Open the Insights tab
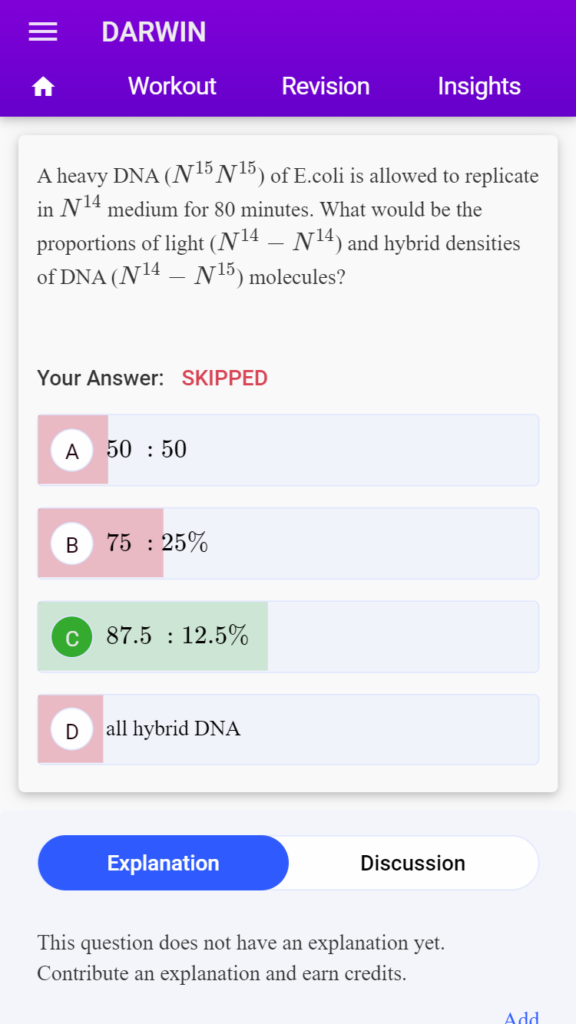Viewport: 576px width, 1024px height. [x=479, y=86]
